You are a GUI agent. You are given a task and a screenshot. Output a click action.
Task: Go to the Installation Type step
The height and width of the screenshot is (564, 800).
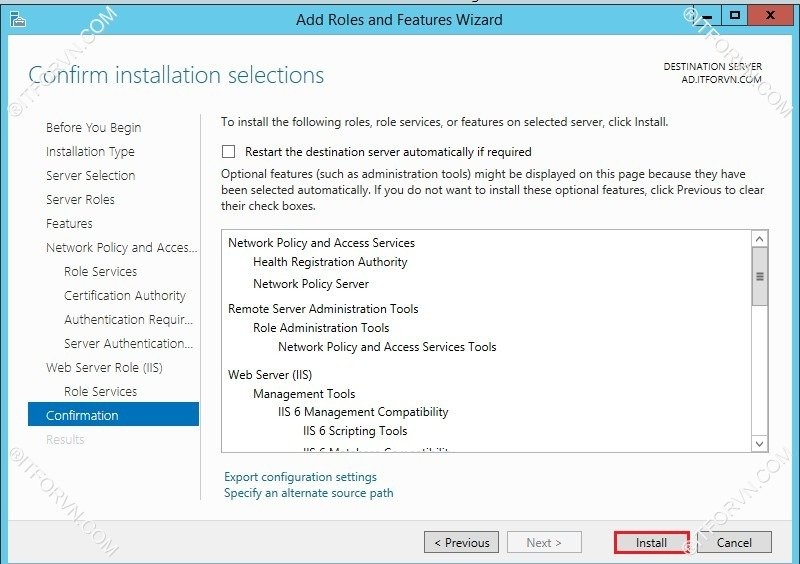pyautogui.click(x=90, y=151)
